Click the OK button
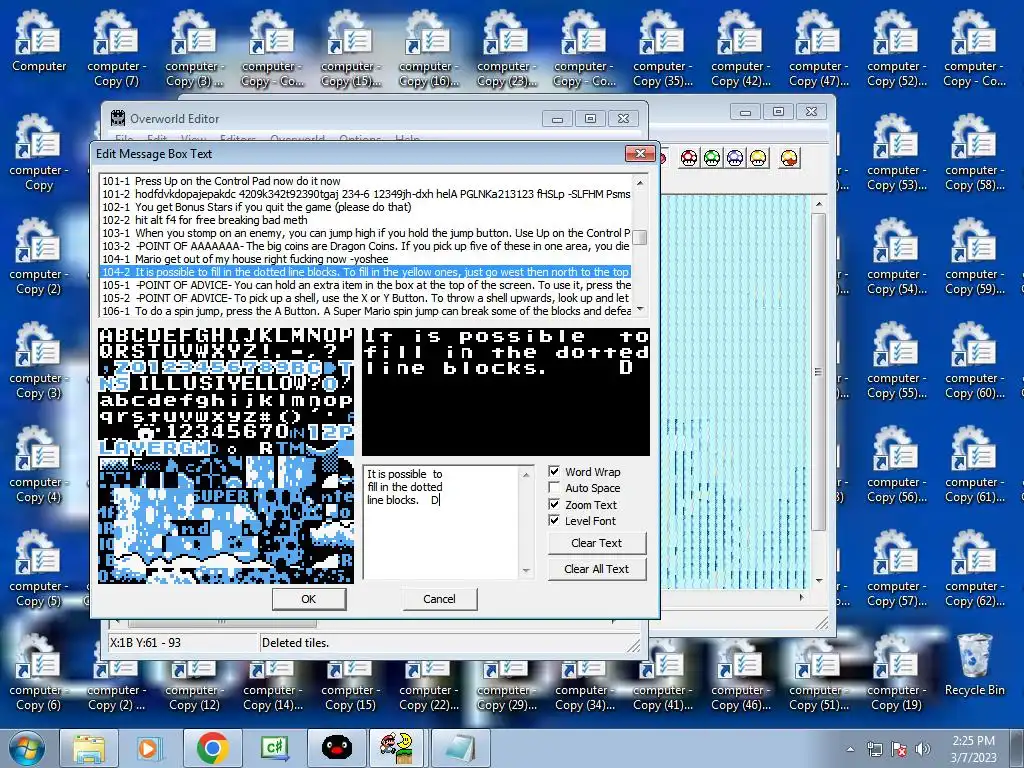The width and height of the screenshot is (1024, 768). [x=309, y=599]
